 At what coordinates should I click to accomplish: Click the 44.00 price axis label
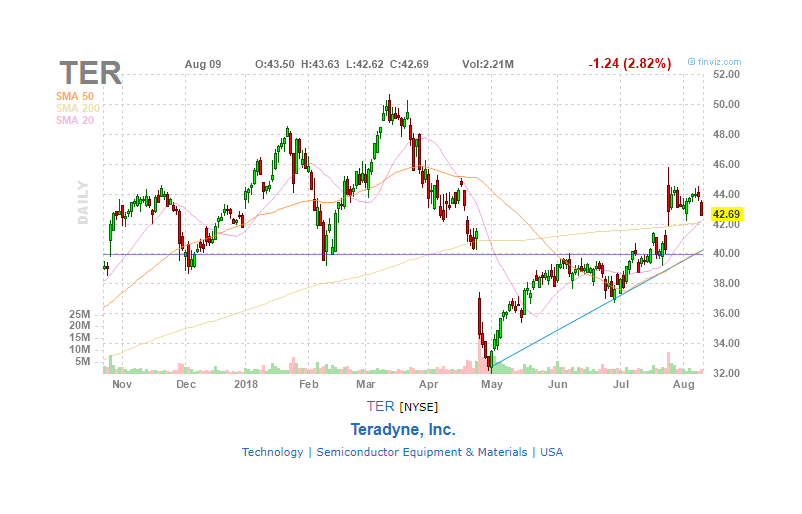coord(726,194)
